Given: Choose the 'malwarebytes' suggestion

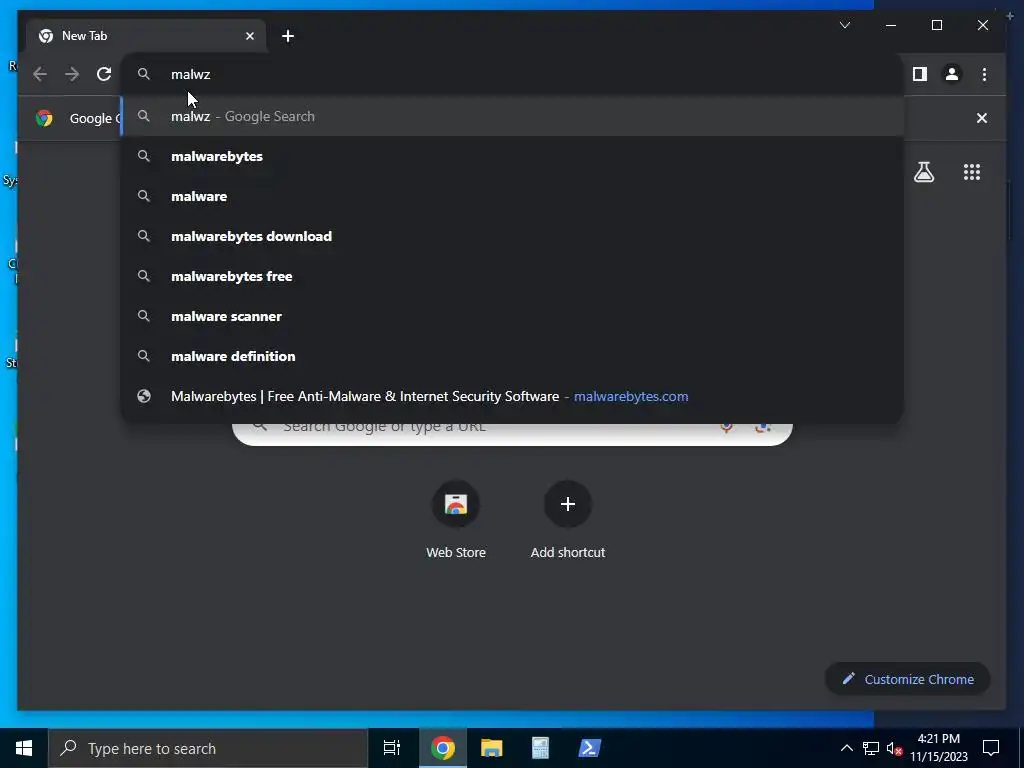Looking at the screenshot, I should click(x=513, y=156).
